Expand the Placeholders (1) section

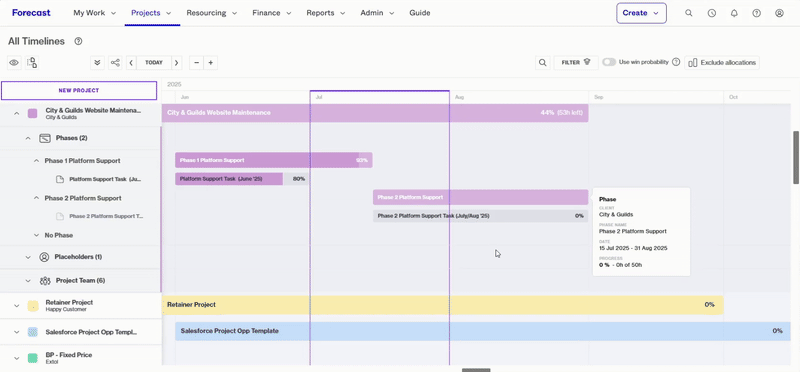click(28, 257)
